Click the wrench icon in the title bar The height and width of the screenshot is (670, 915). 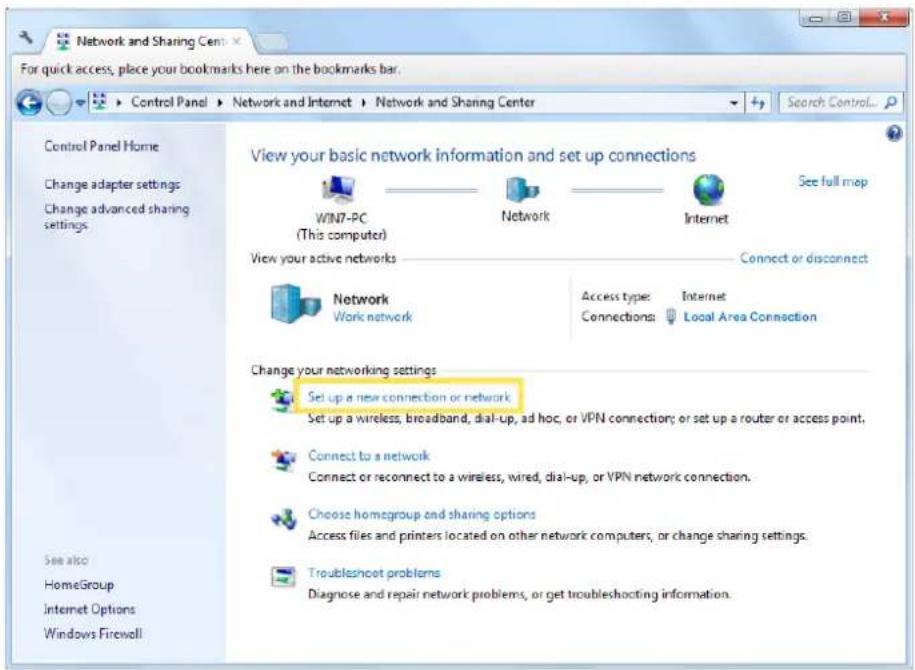coord(25,38)
